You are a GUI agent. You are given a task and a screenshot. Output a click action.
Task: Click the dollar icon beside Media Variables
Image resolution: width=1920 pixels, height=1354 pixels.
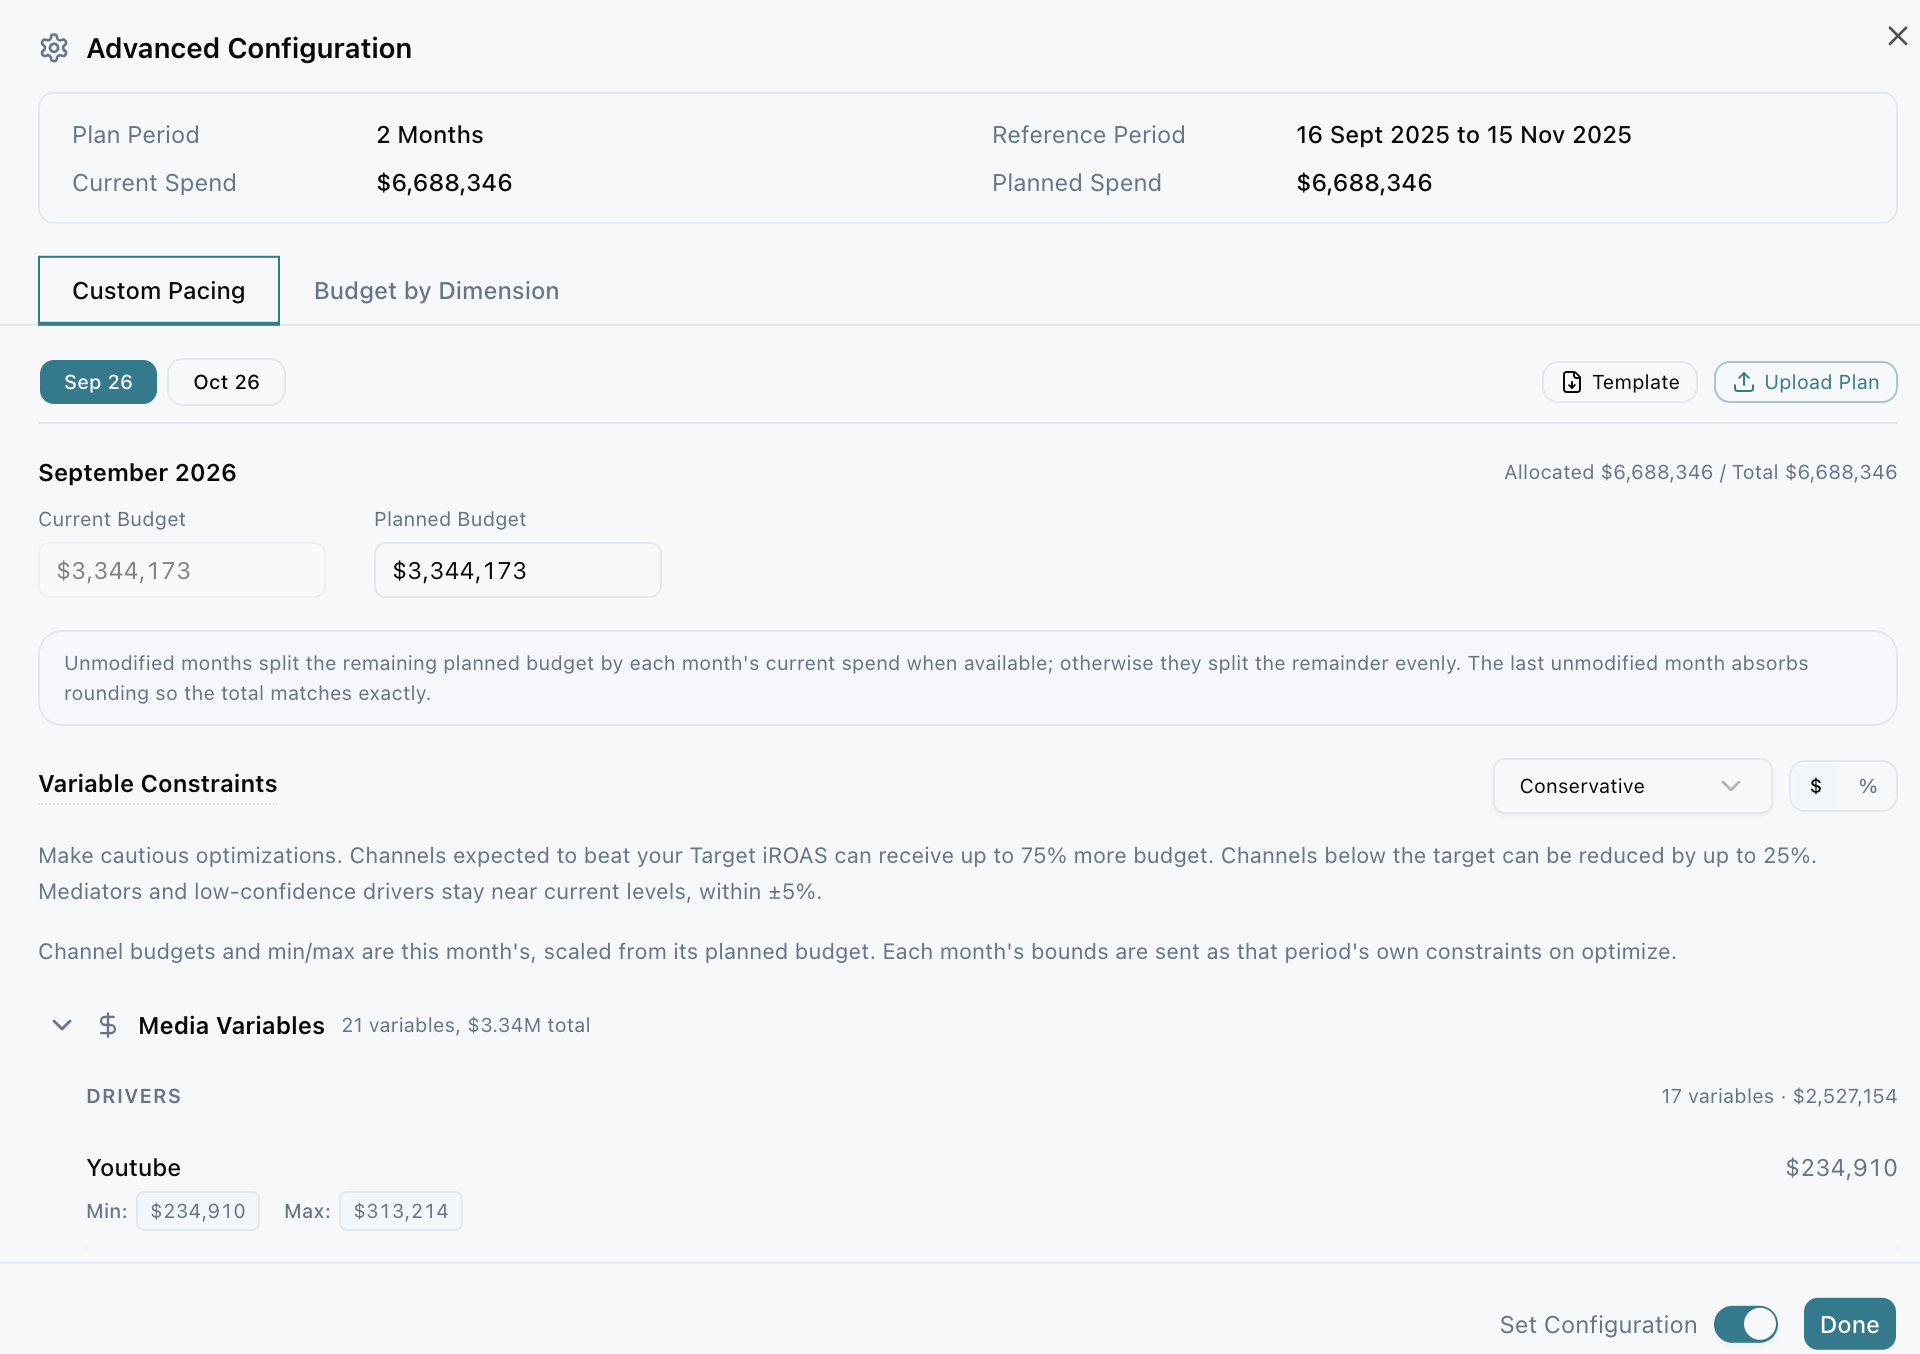pyautogui.click(x=108, y=1025)
